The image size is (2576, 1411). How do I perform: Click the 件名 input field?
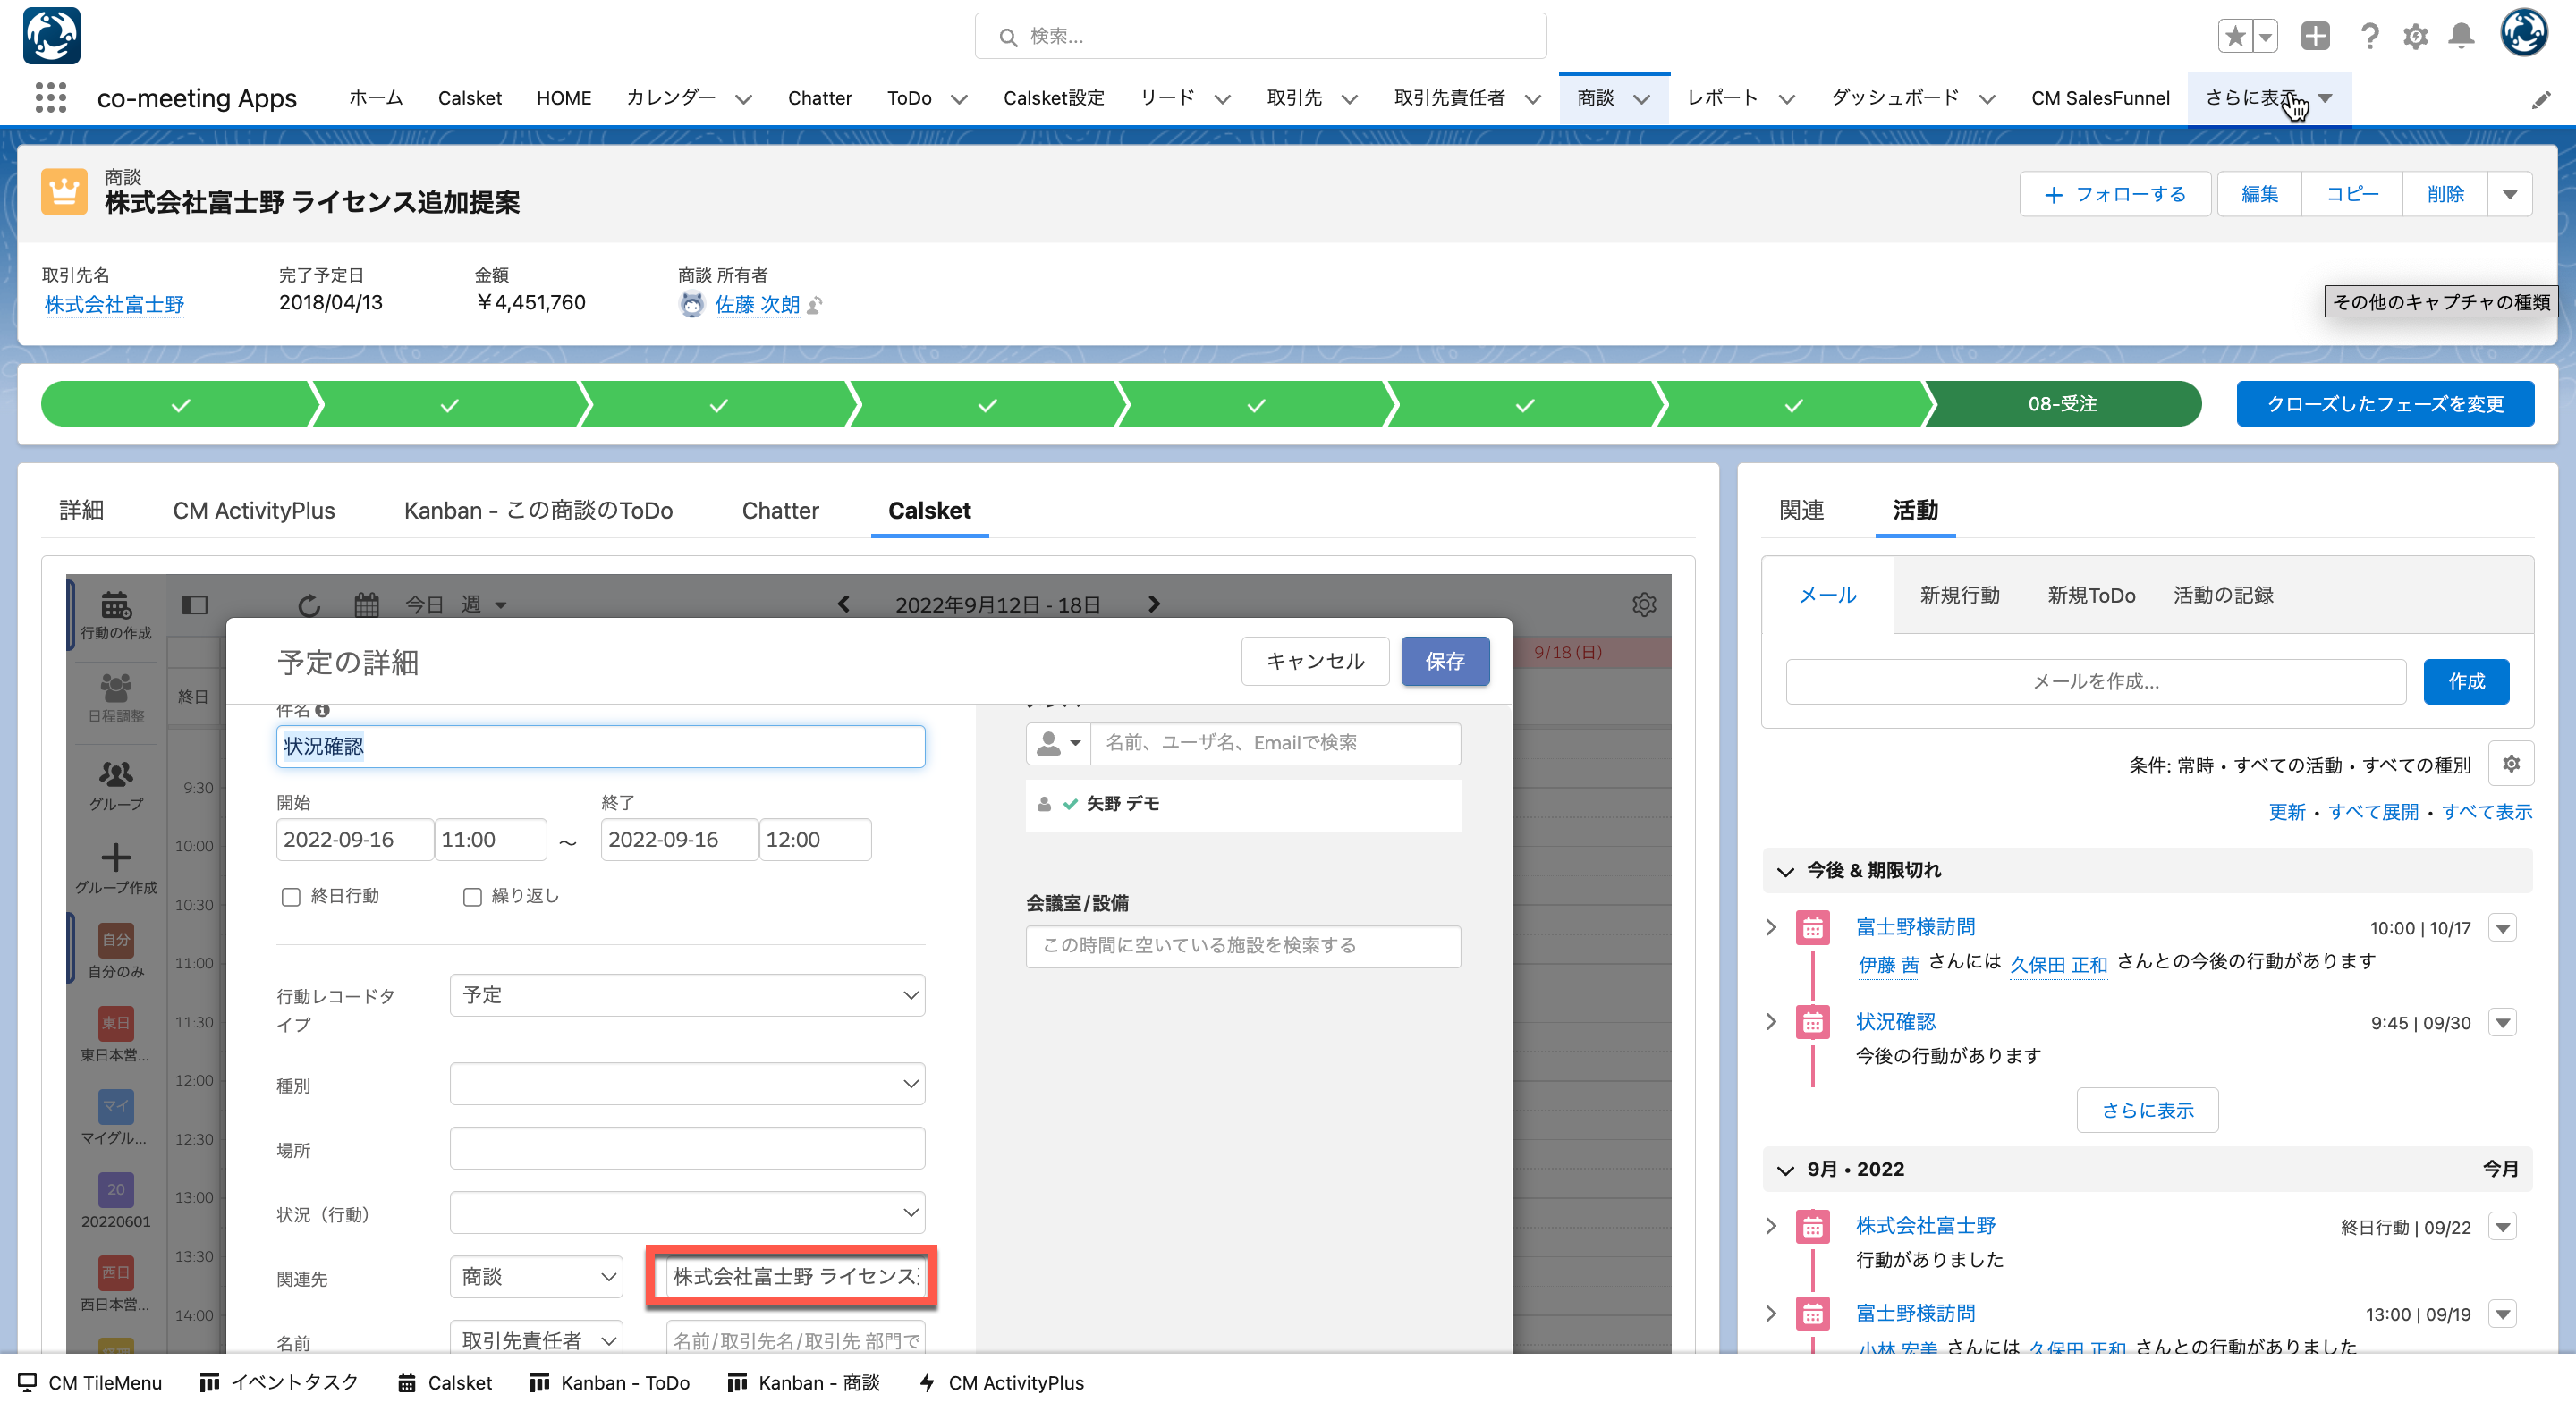click(x=600, y=746)
